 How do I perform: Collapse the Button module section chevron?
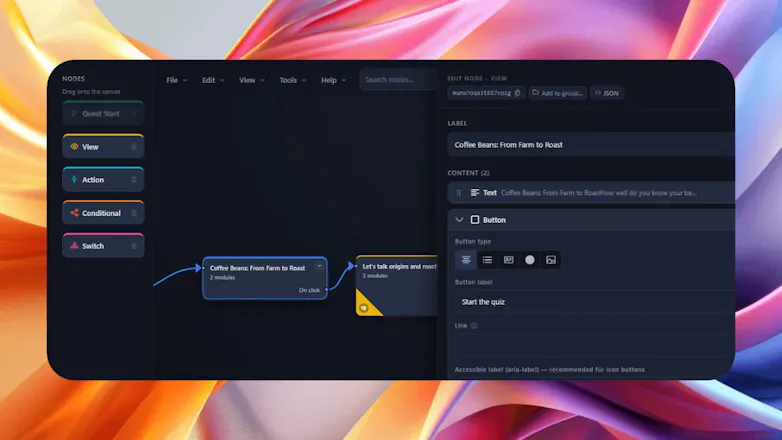pos(459,220)
